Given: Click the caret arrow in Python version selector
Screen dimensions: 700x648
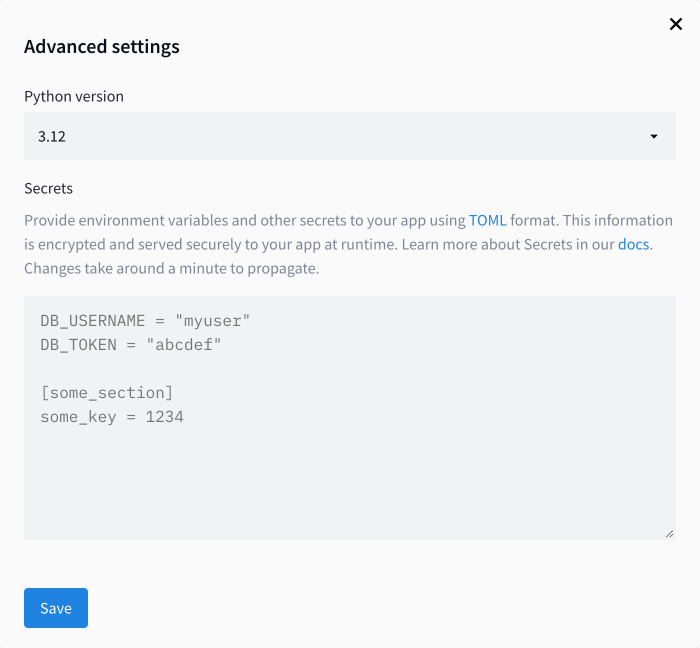Looking at the screenshot, I should click(x=654, y=136).
